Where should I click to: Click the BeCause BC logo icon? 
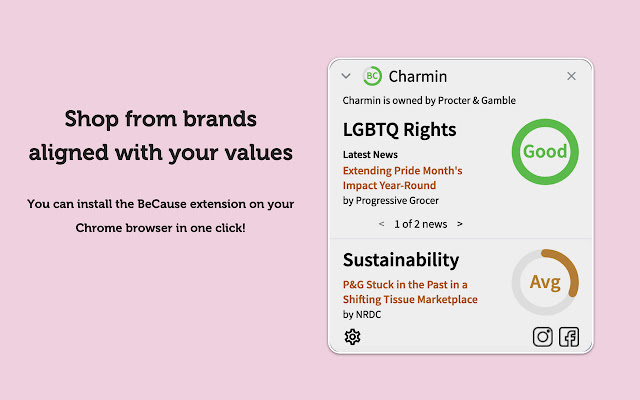372,76
